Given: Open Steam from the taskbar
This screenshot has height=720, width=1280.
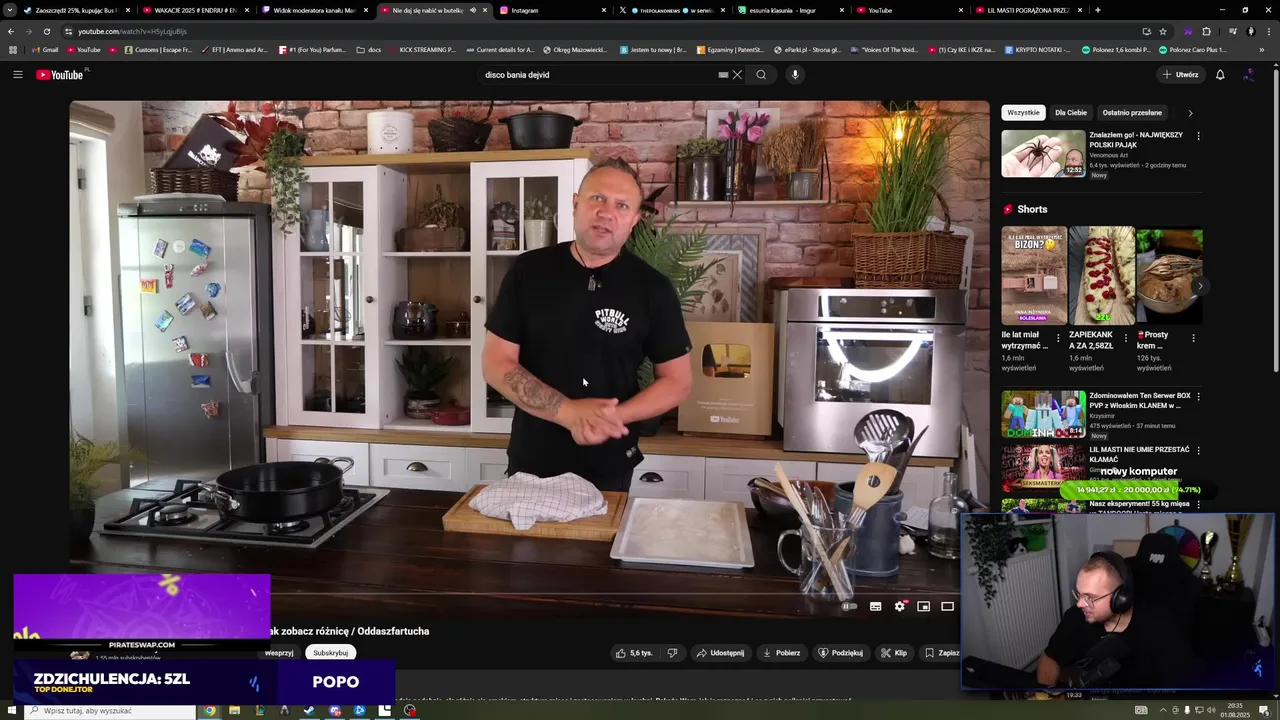Looking at the screenshot, I should 309,710.
